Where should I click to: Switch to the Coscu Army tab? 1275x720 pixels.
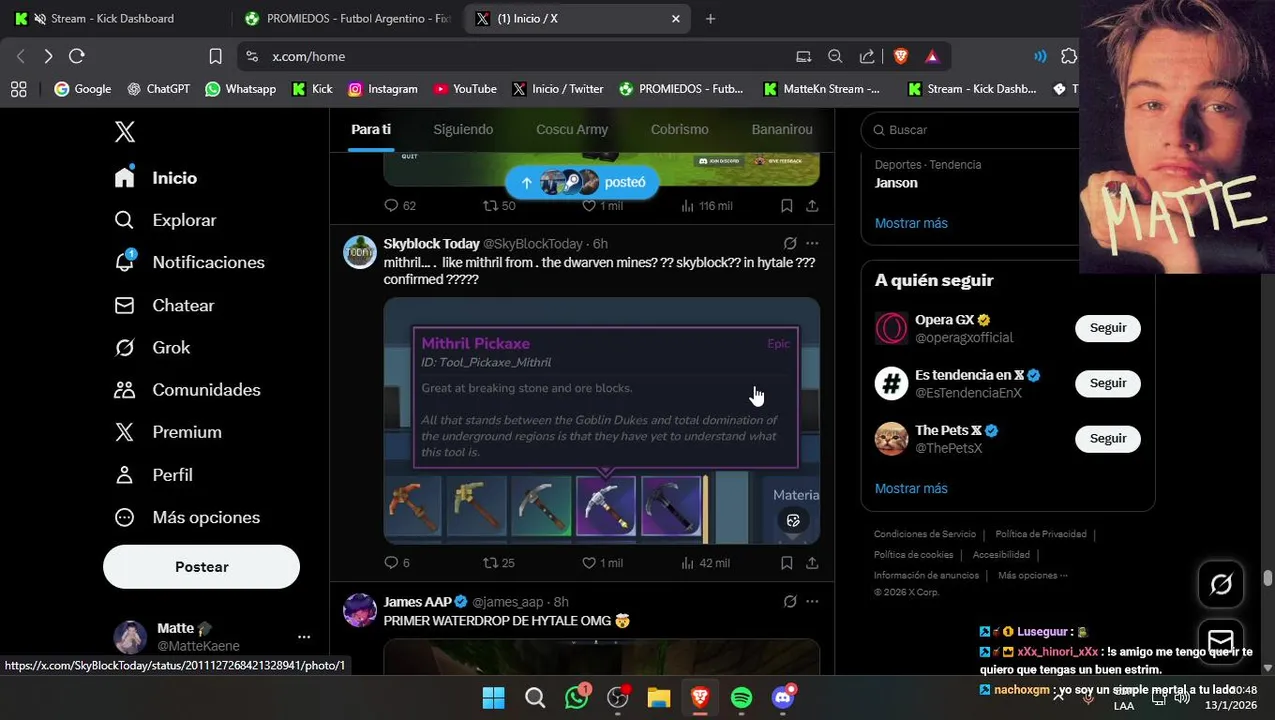pos(572,129)
